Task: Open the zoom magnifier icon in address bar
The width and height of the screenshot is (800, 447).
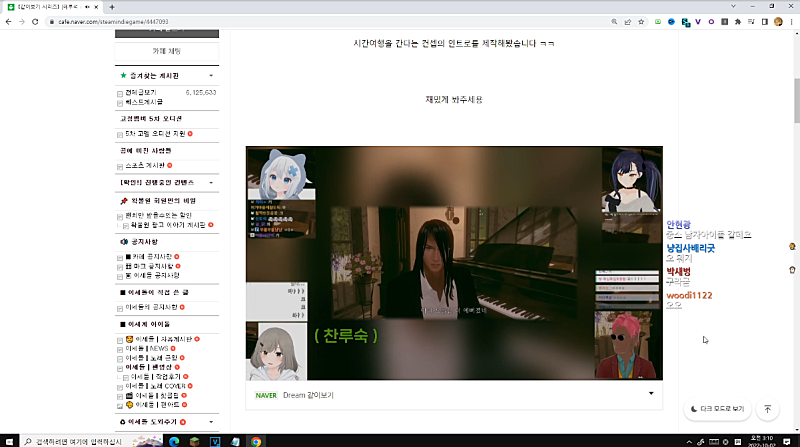Action: [x=614, y=21]
